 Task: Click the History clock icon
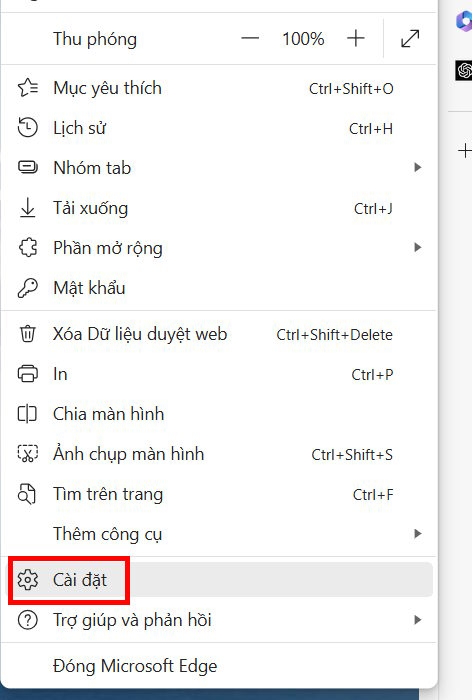click(28, 128)
